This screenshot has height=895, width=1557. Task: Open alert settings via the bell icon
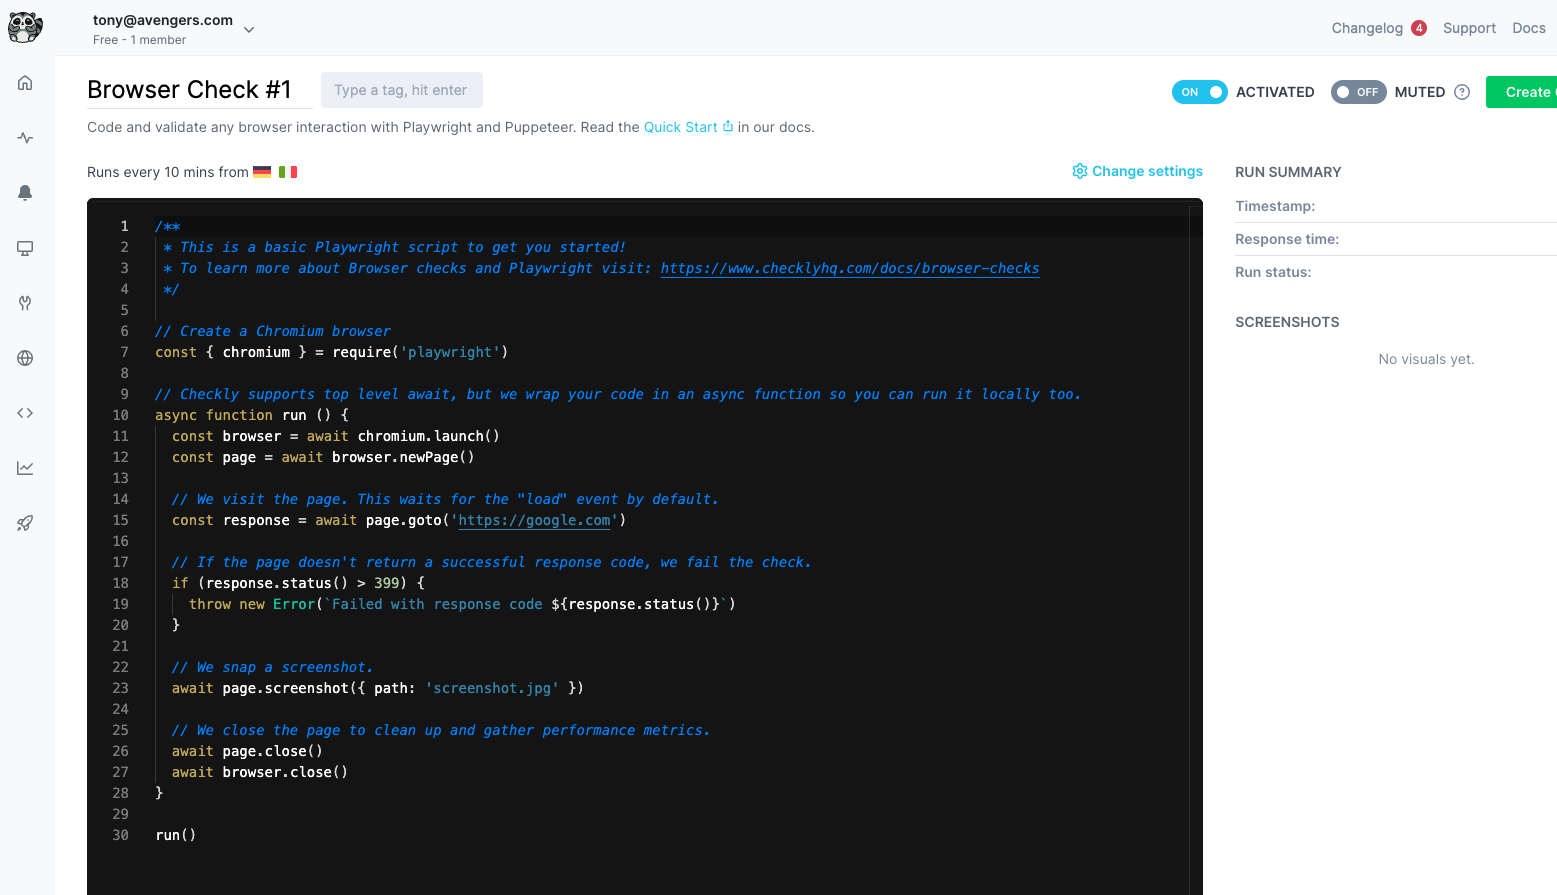click(x=24, y=193)
